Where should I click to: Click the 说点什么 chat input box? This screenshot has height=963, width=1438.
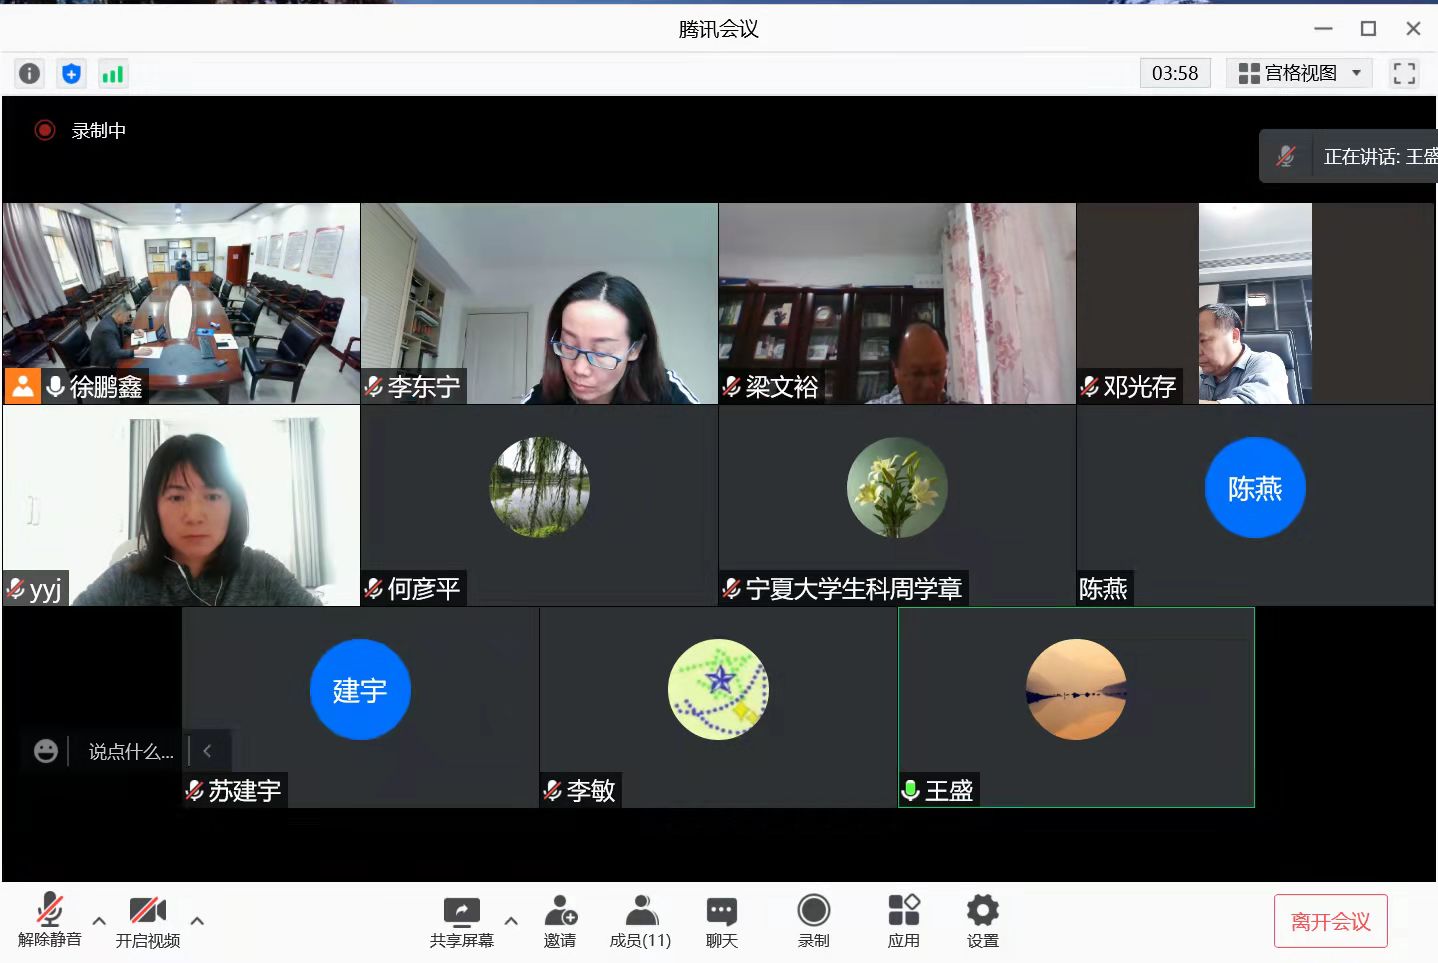pos(130,751)
